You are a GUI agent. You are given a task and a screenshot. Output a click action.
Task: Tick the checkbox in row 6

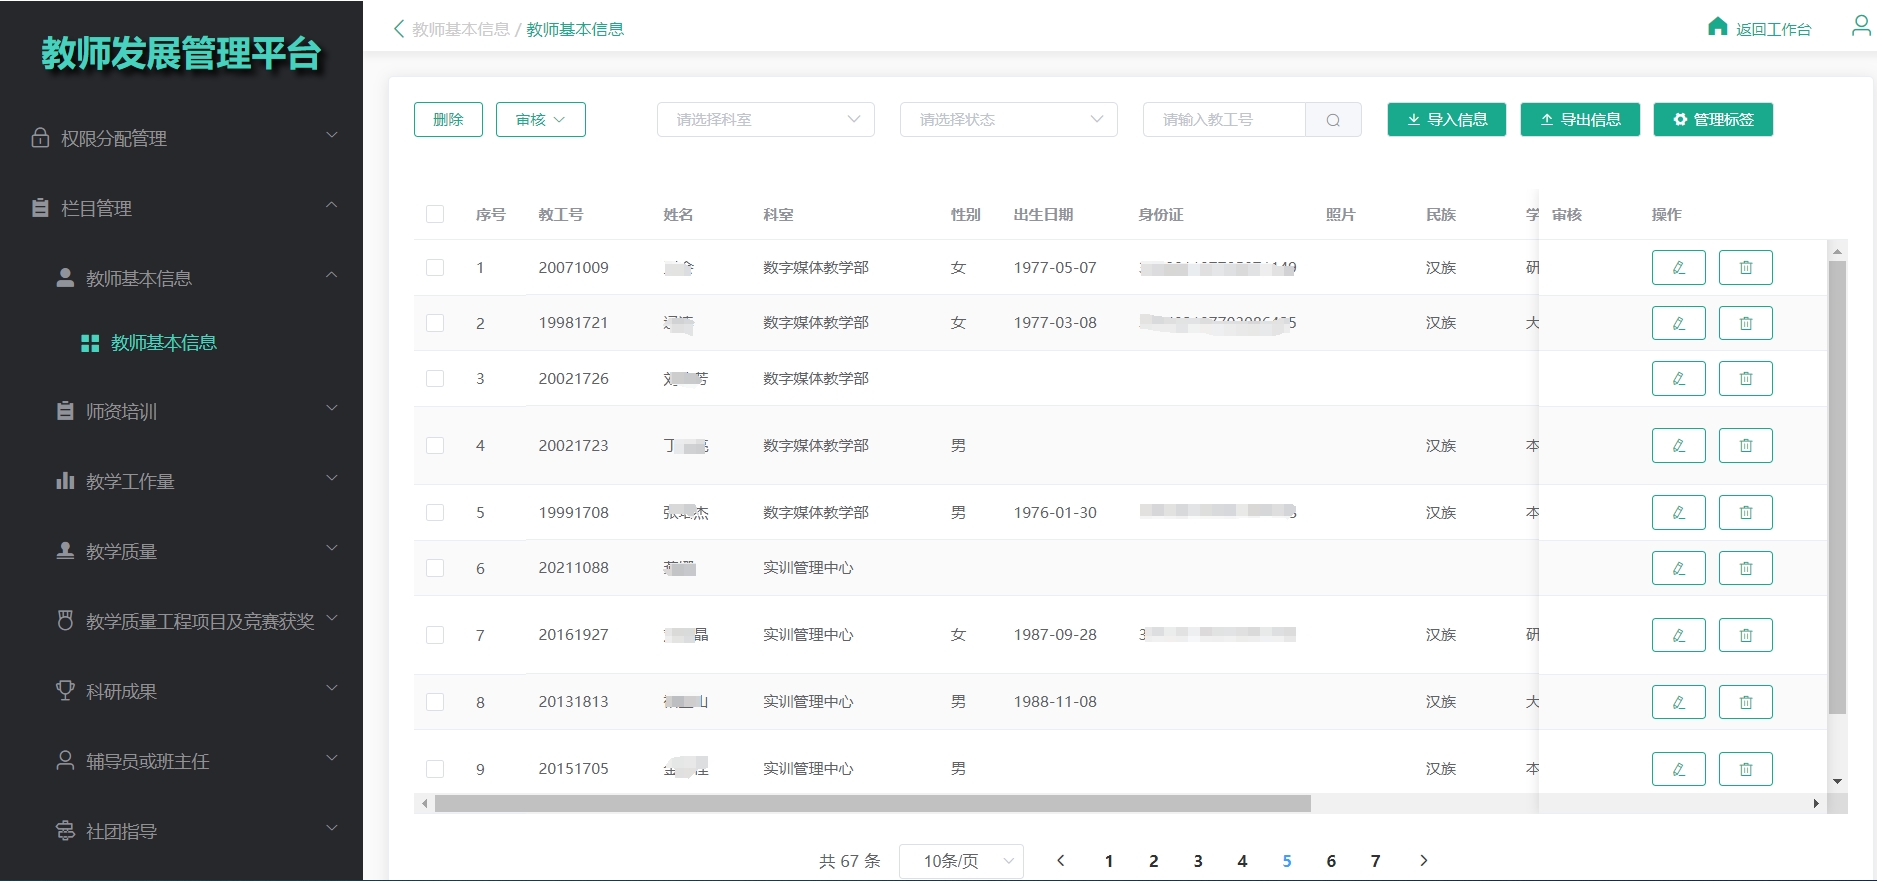[x=435, y=568]
